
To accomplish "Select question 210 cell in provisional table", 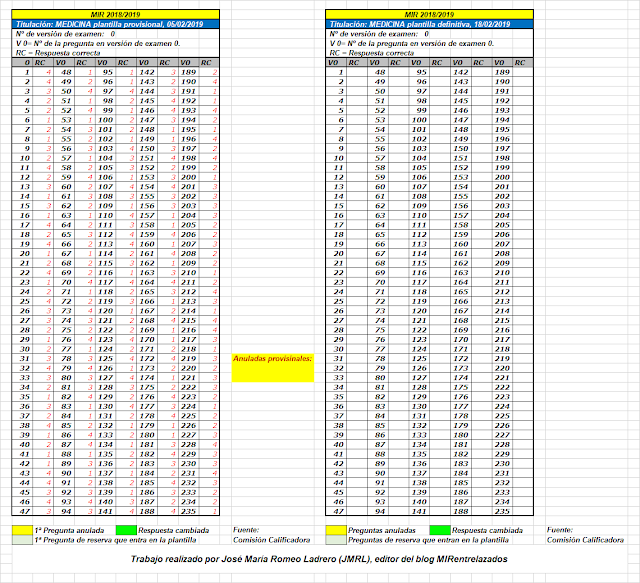I will pos(189,273).
